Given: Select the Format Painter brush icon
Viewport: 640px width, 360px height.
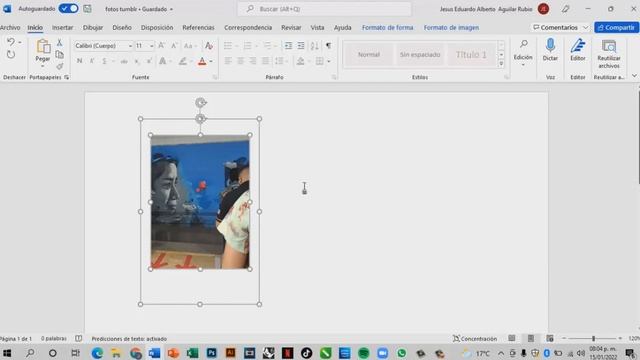Looking at the screenshot, I should [x=60, y=66].
